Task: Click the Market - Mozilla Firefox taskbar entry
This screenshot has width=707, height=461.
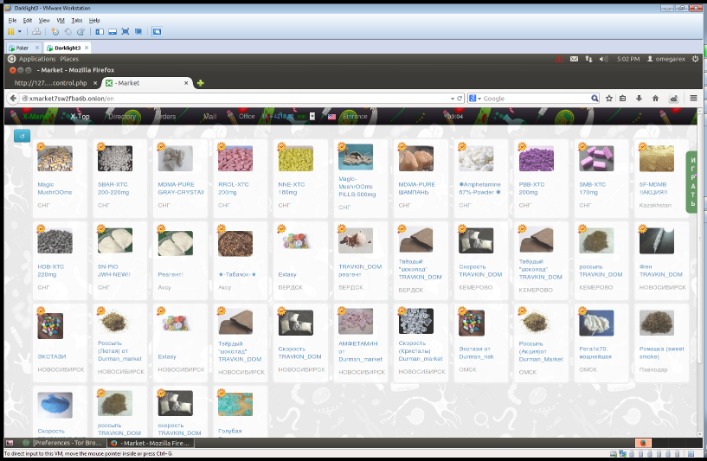Action: pos(151,443)
